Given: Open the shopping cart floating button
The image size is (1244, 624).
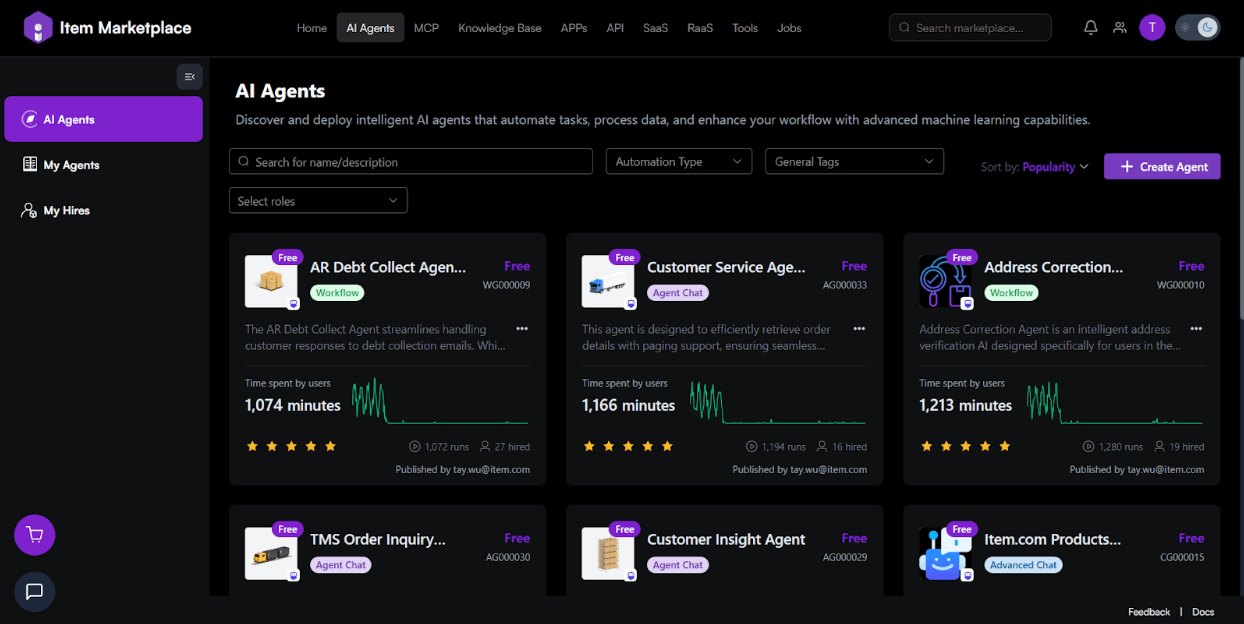Looking at the screenshot, I should pyautogui.click(x=35, y=535).
